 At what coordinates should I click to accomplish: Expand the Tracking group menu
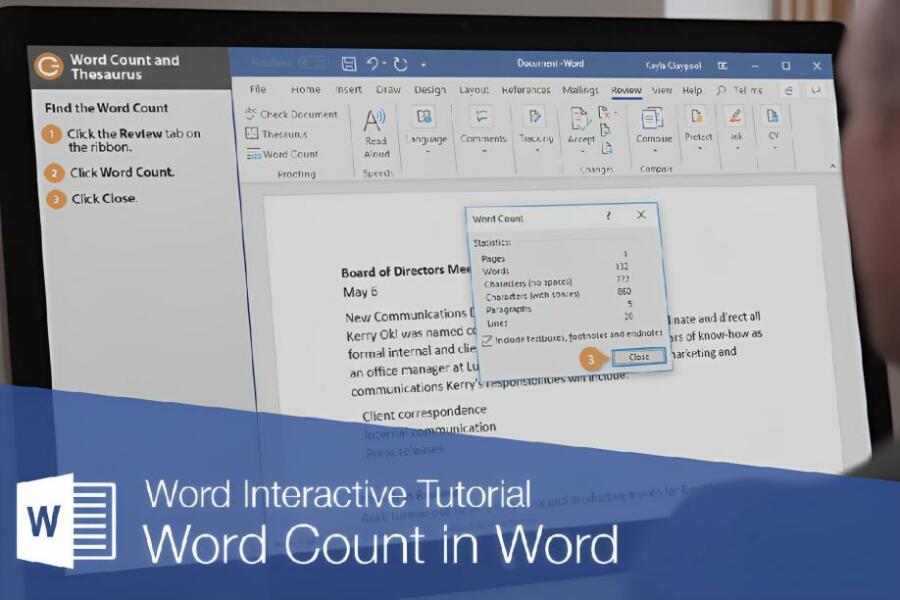click(x=536, y=131)
